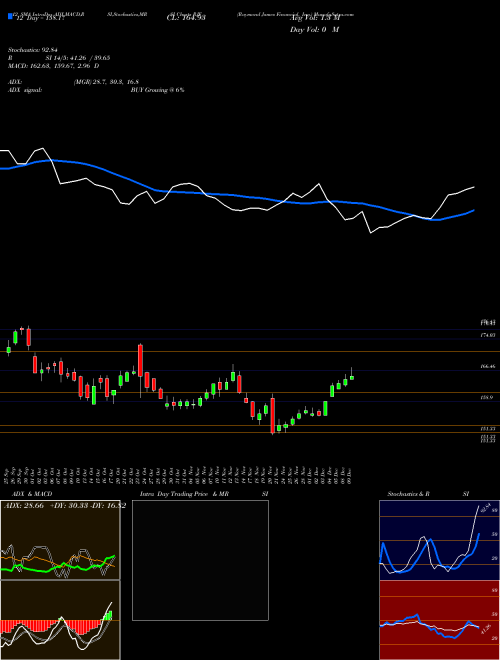Click the Intra Day Trading Price & MR title
The height and width of the screenshot is (660, 500).
coord(184,494)
